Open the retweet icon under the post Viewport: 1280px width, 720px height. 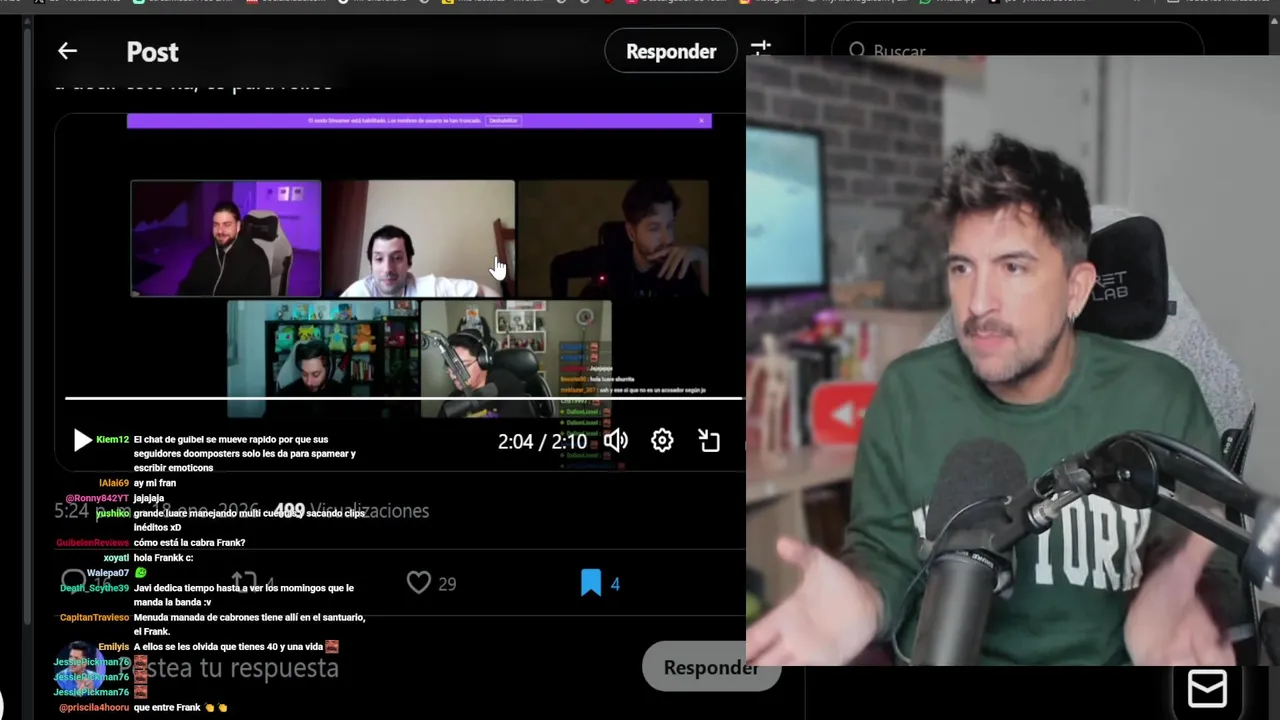(243, 582)
